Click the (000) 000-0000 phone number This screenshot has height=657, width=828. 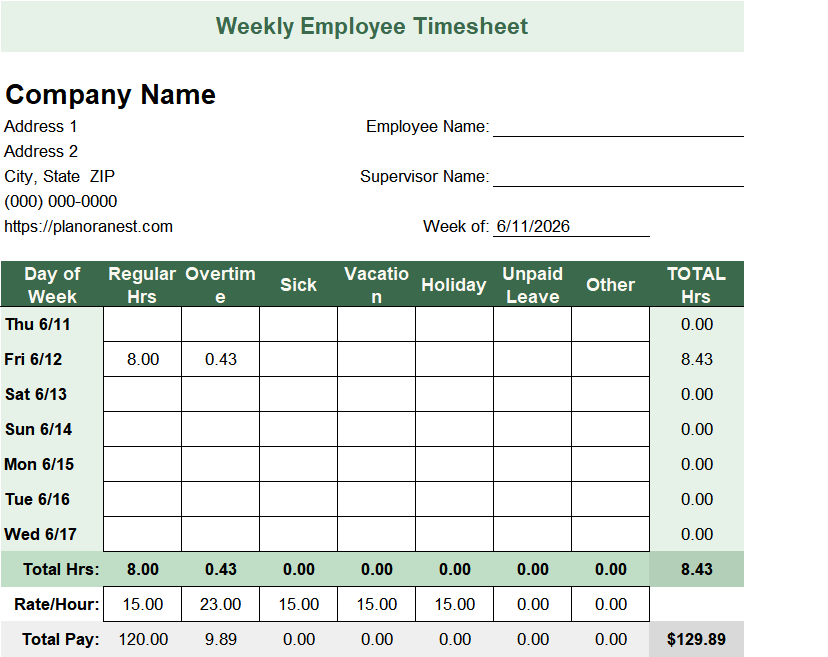coord(61,201)
